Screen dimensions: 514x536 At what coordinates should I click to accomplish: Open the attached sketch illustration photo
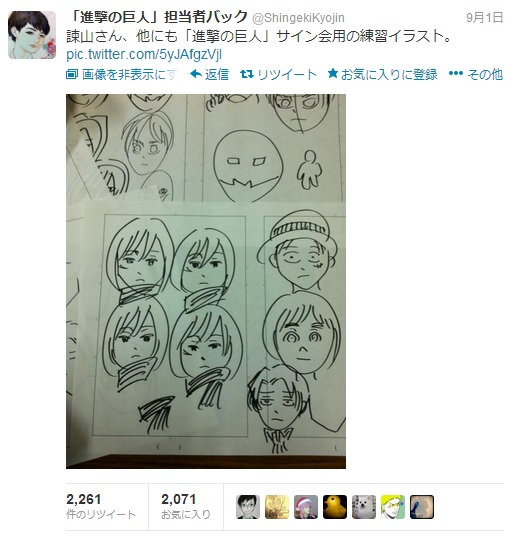coord(206,281)
